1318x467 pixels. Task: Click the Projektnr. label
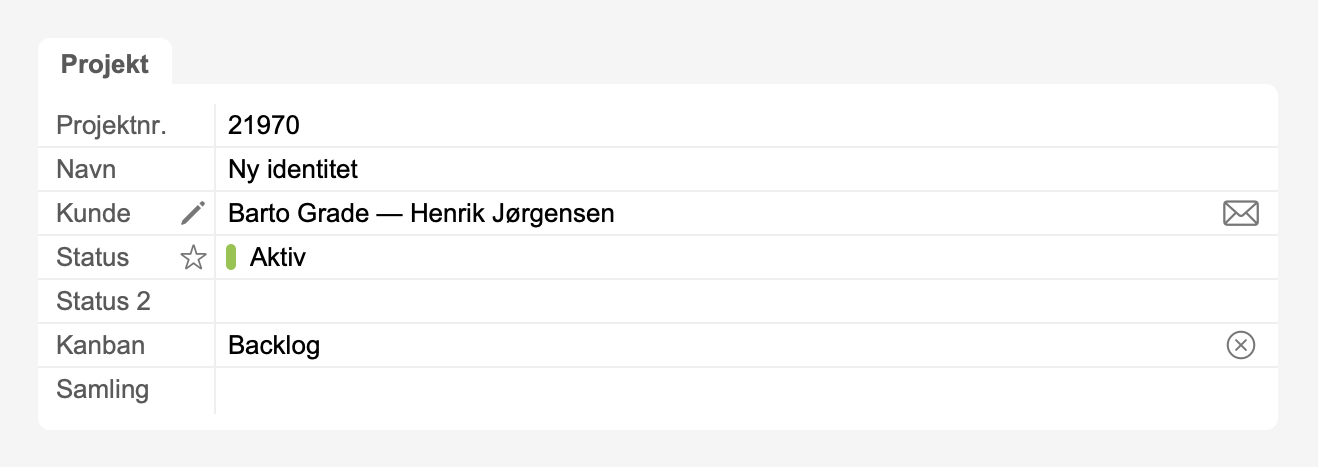point(111,126)
